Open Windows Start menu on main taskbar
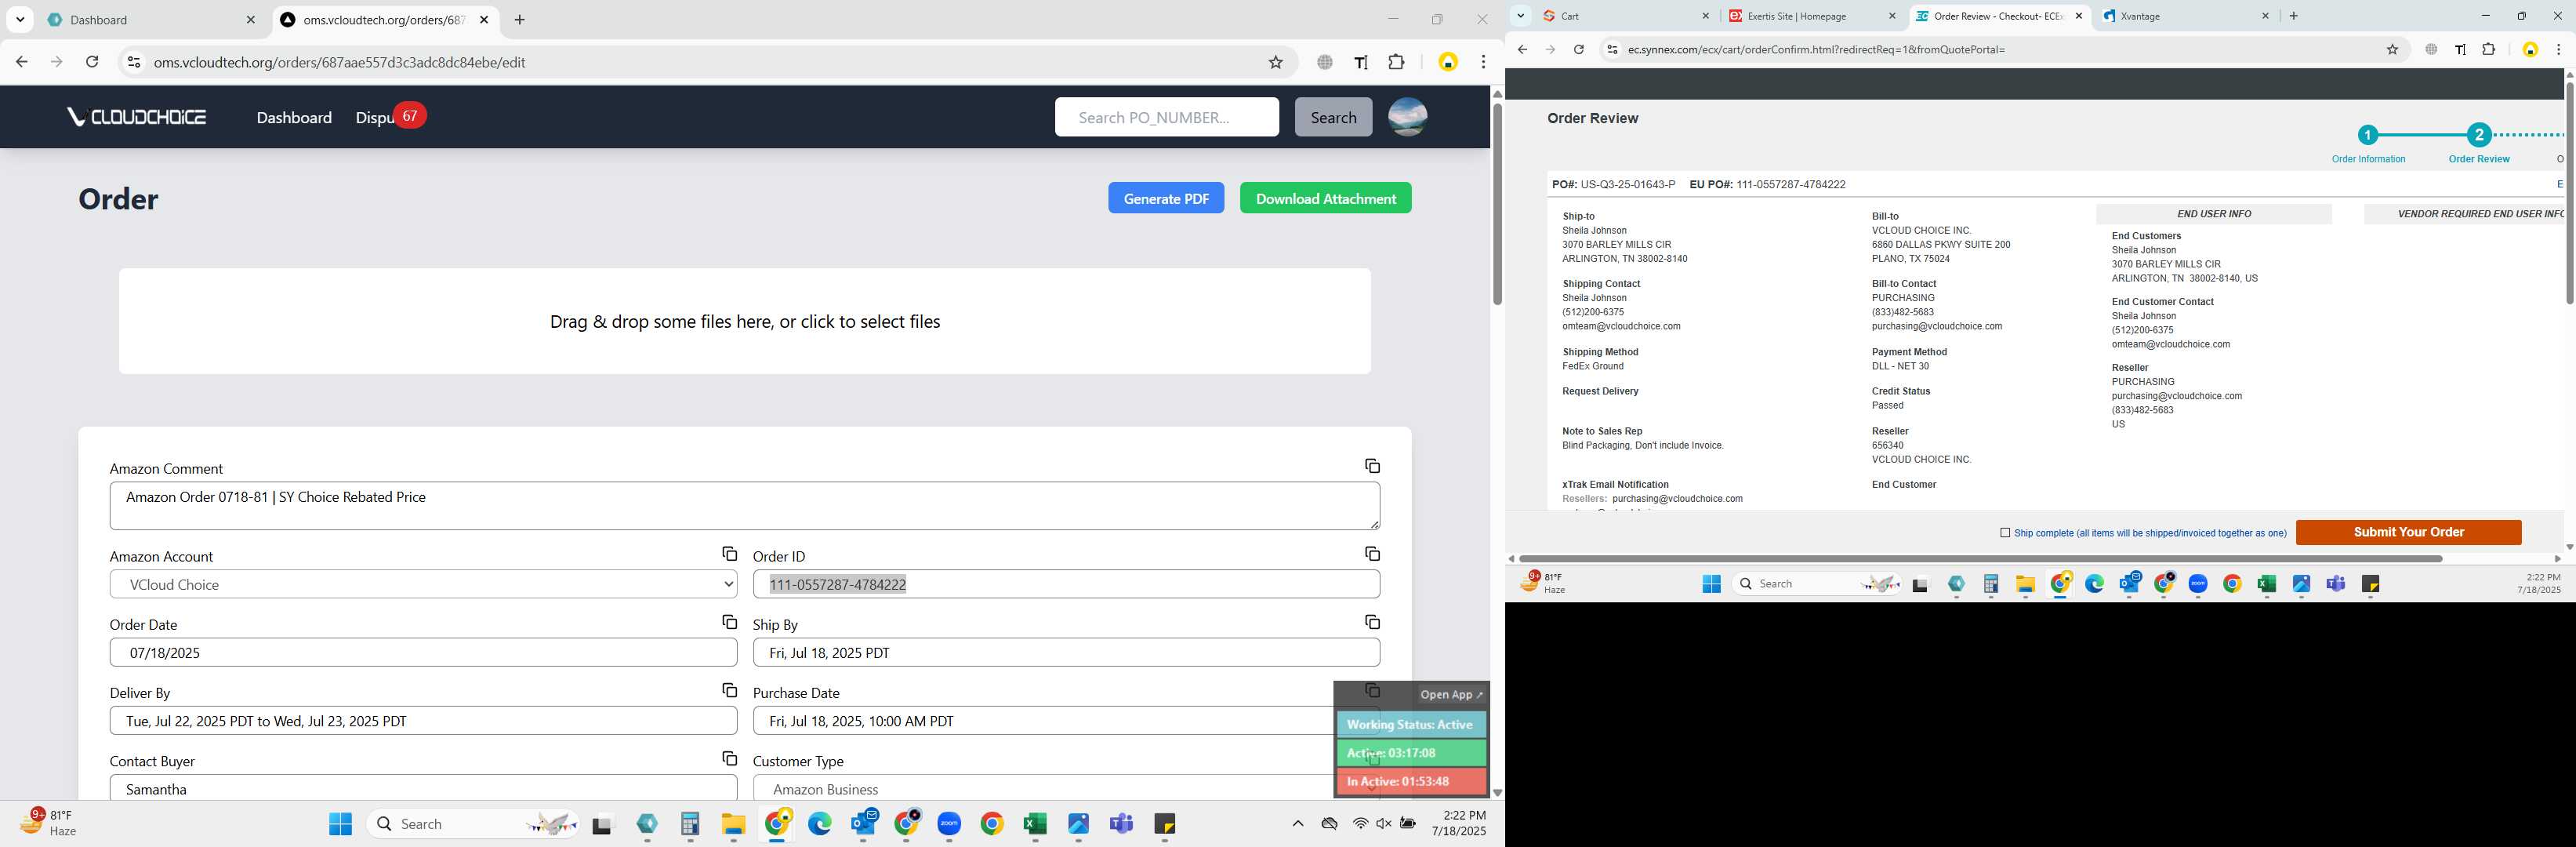 point(340,824)
